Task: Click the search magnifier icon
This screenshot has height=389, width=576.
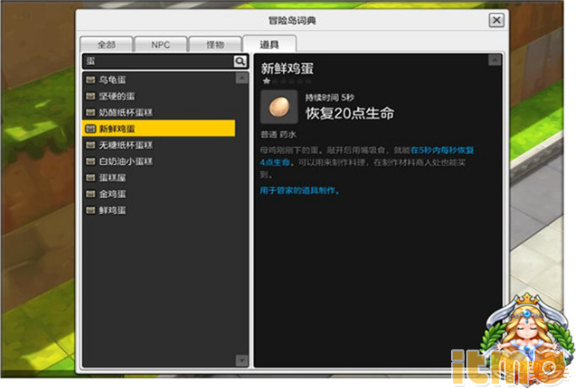Action: (x=240, y=61)
